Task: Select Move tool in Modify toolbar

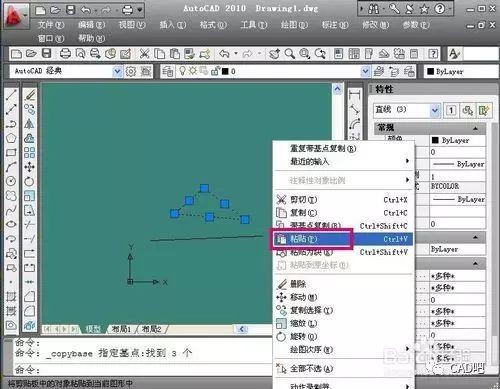Action: 29,167
